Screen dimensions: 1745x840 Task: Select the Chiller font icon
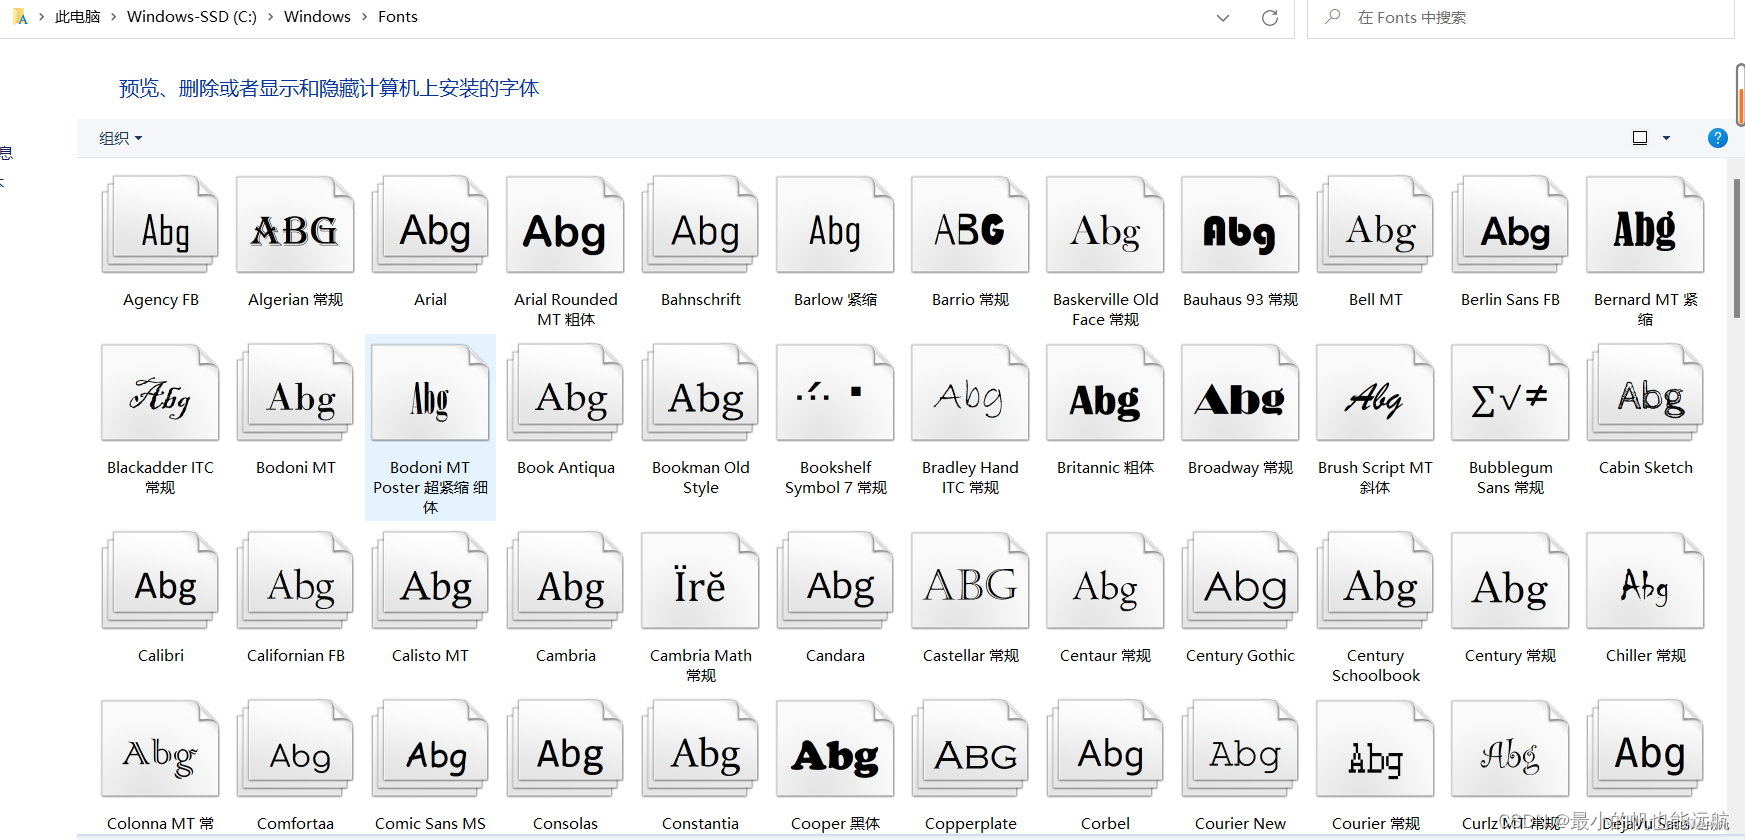(1645, 581)
